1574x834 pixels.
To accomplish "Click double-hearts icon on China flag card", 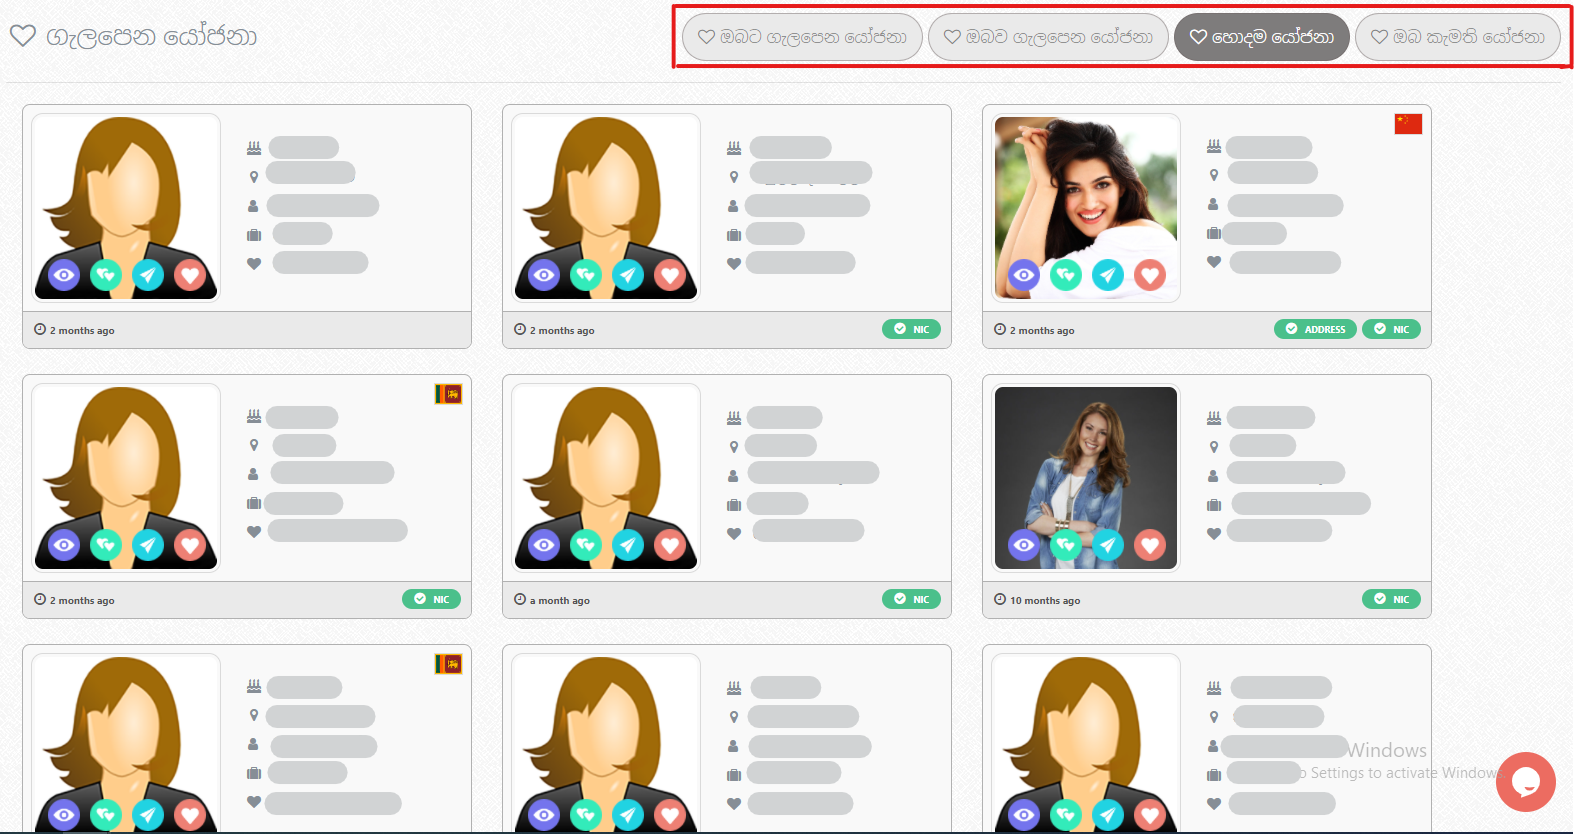I will click(x=1066, y=275).
